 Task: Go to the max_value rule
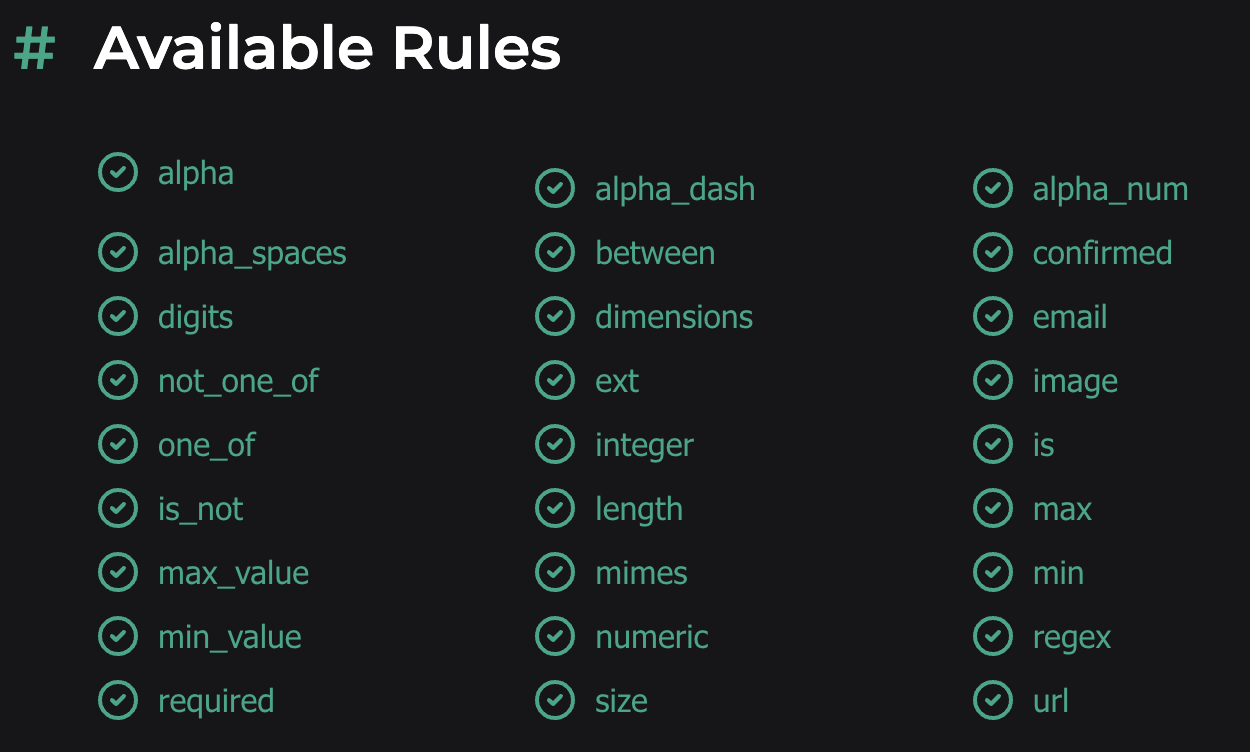pyautogui.click(x=233, y=574)
